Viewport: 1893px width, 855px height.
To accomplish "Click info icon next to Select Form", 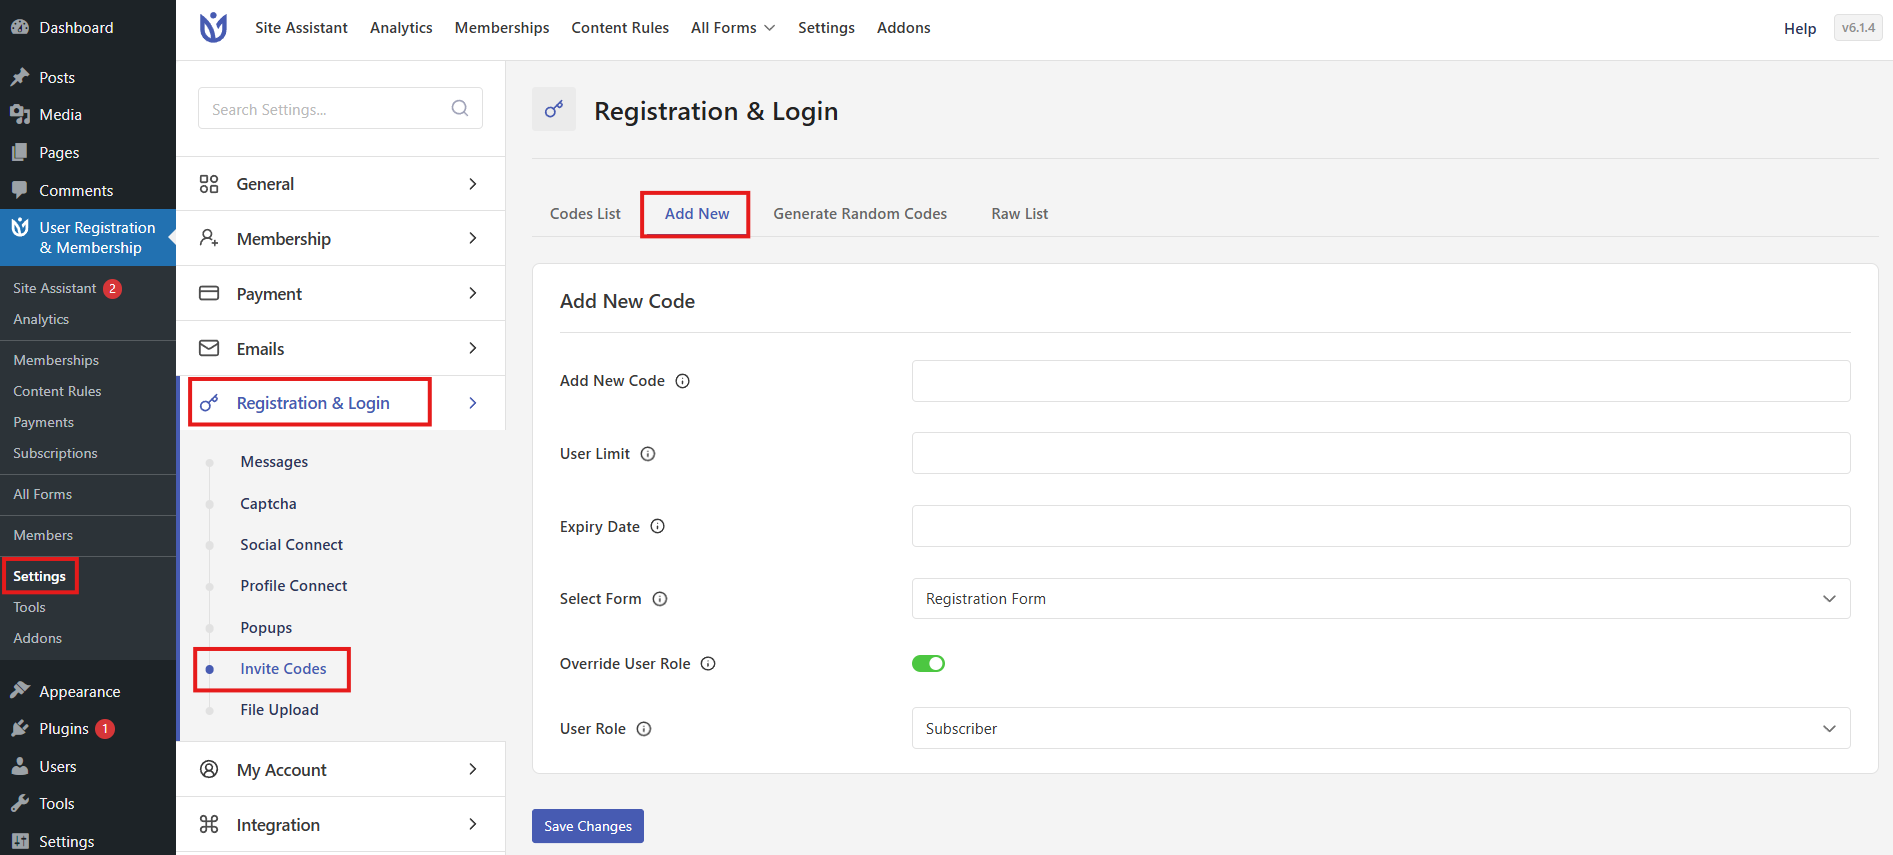I will (x=660, y=599).
